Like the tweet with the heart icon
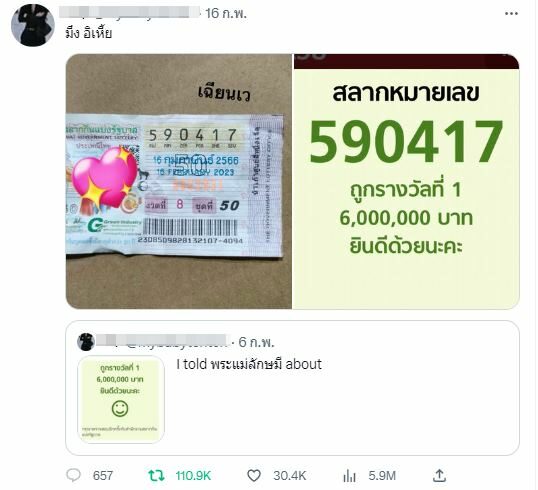 pos(254,476)
